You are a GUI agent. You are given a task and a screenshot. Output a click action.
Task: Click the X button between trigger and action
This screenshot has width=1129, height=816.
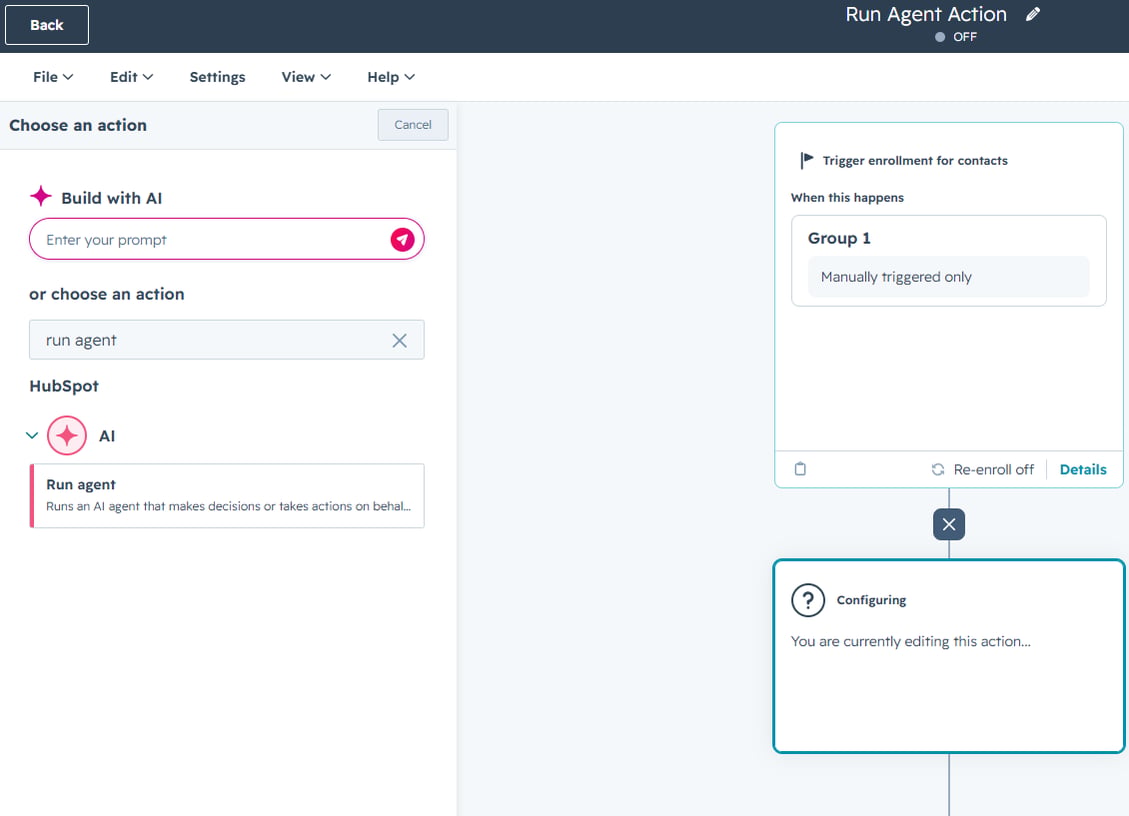[x=949, y=524]
